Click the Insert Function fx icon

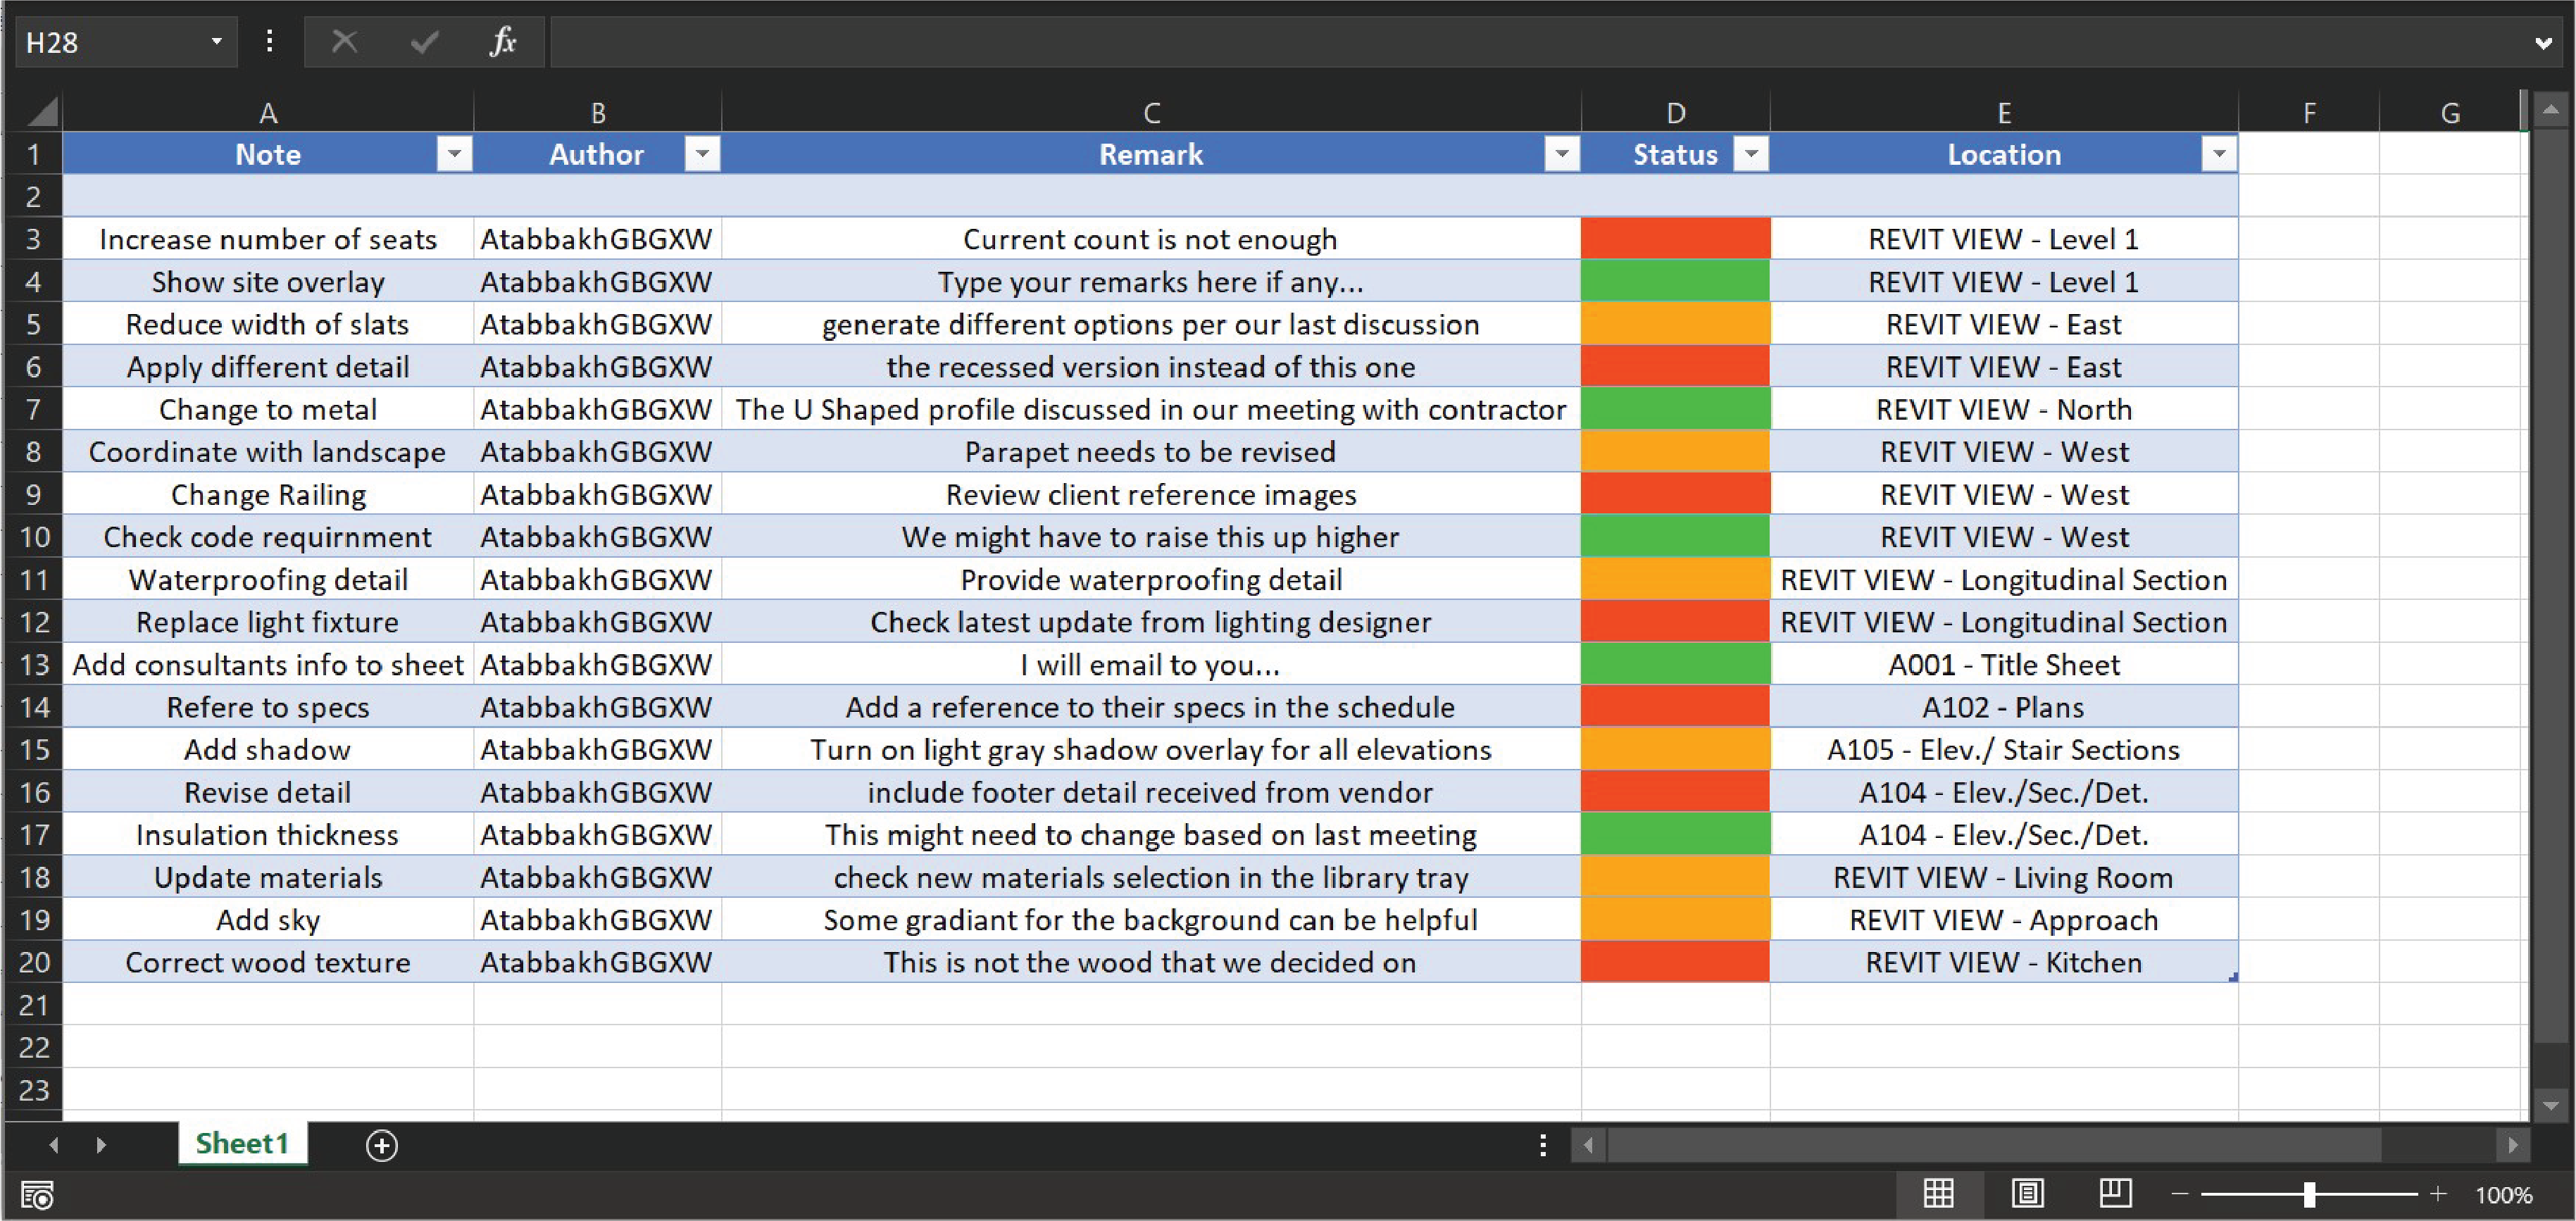503,42
